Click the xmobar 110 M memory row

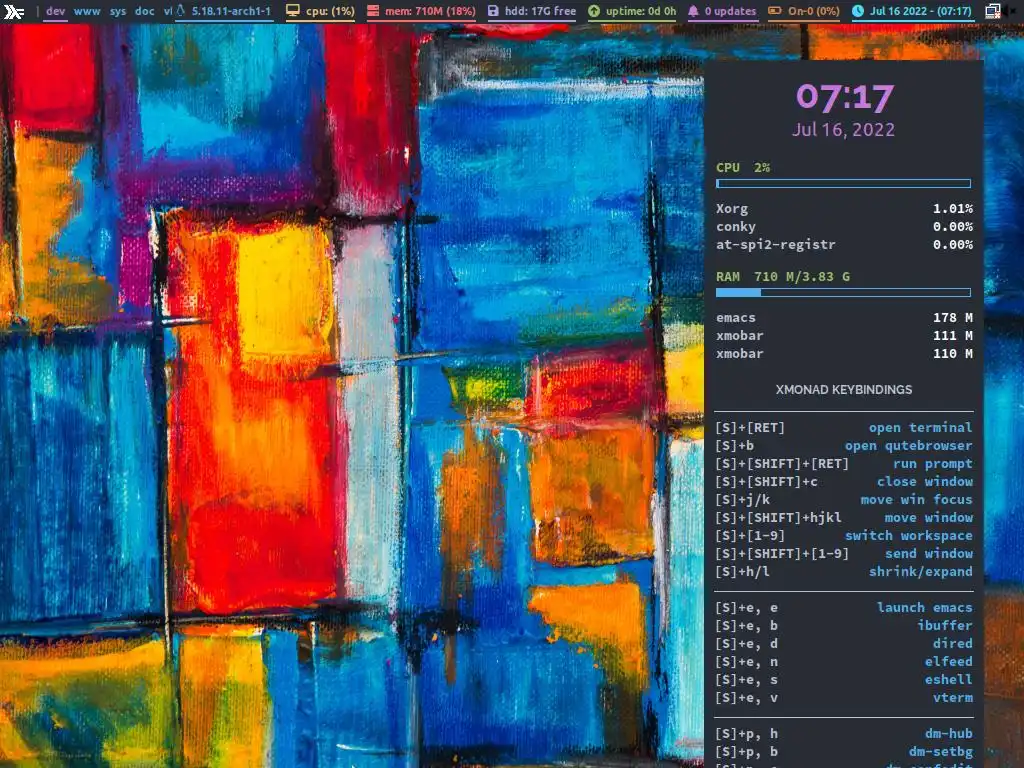(844, 354)
